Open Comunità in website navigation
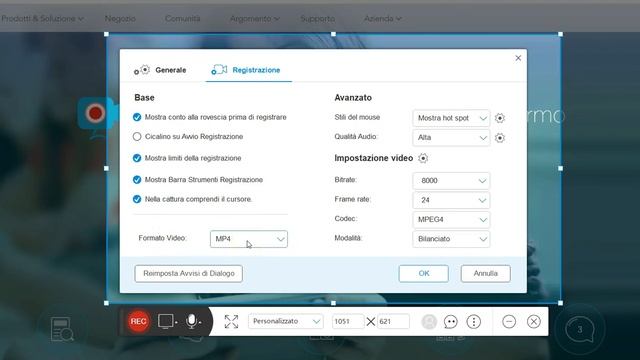This screenshot has height=360, width=640. pos(182,18)
